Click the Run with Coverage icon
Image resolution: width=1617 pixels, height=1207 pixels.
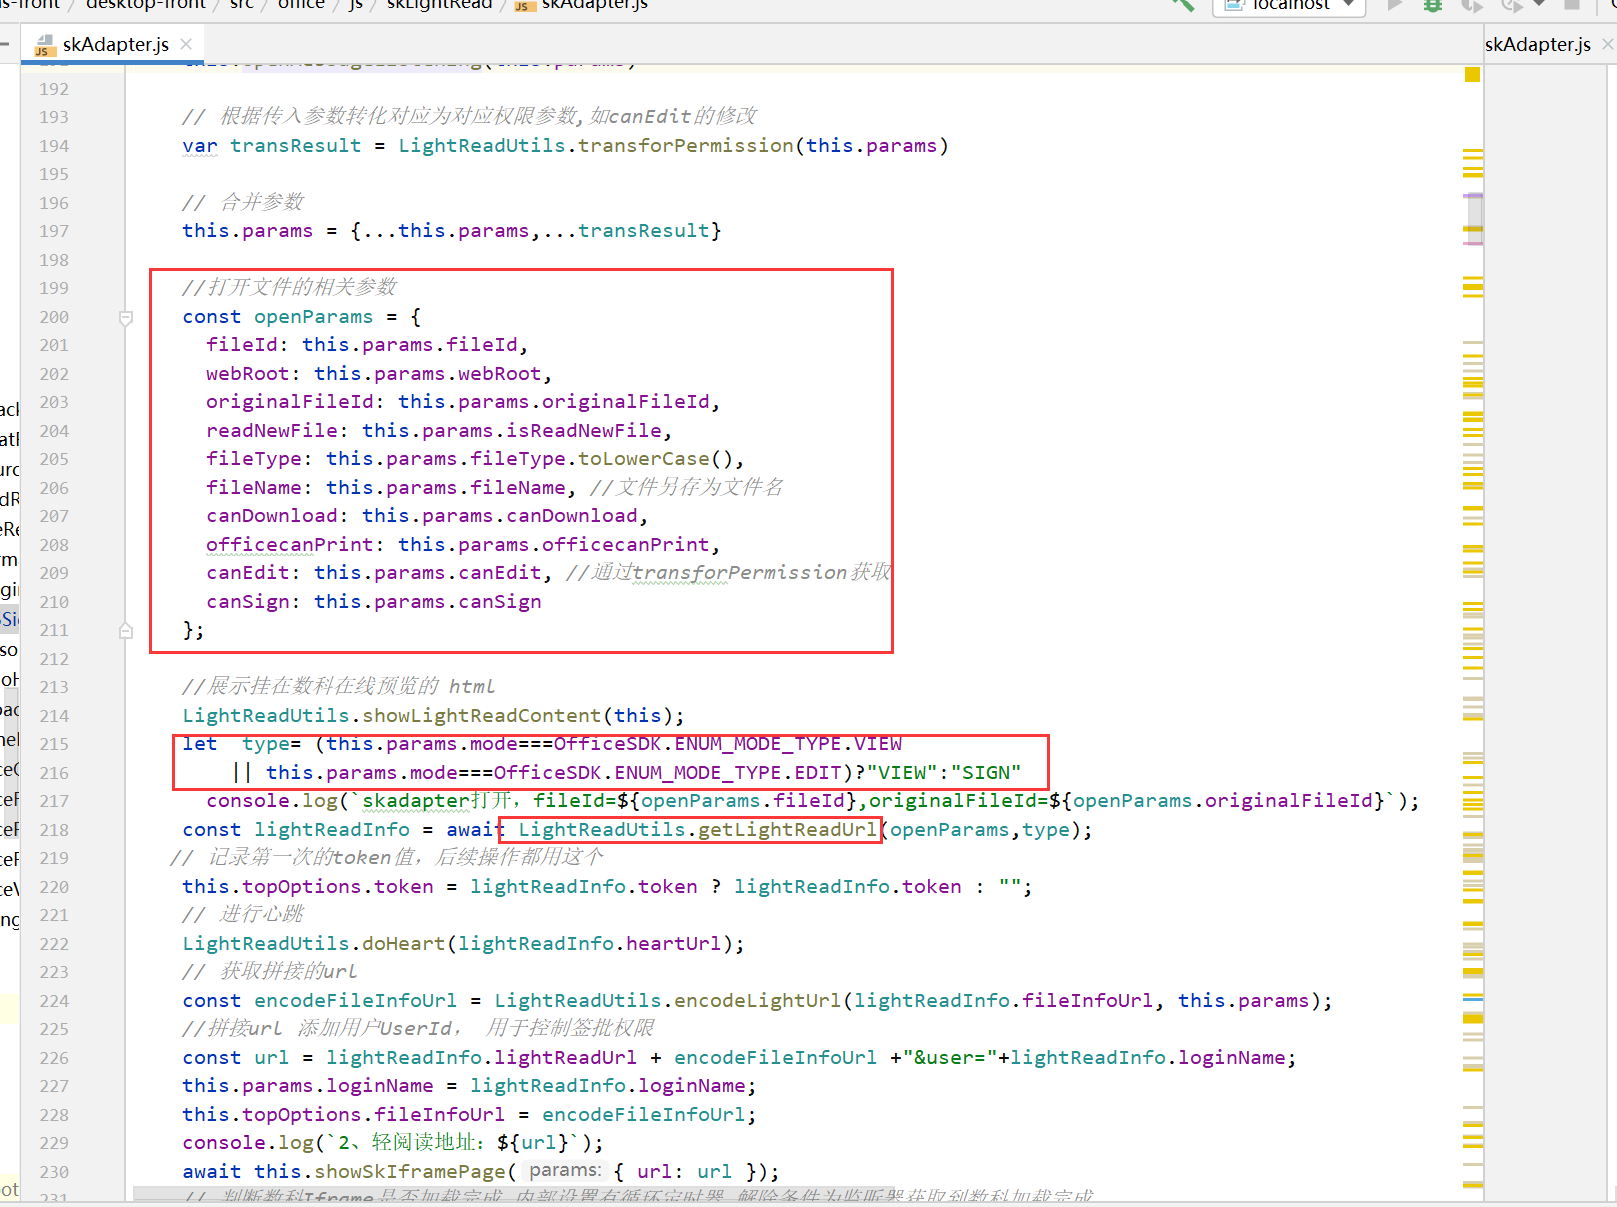tap(1471, 5)
